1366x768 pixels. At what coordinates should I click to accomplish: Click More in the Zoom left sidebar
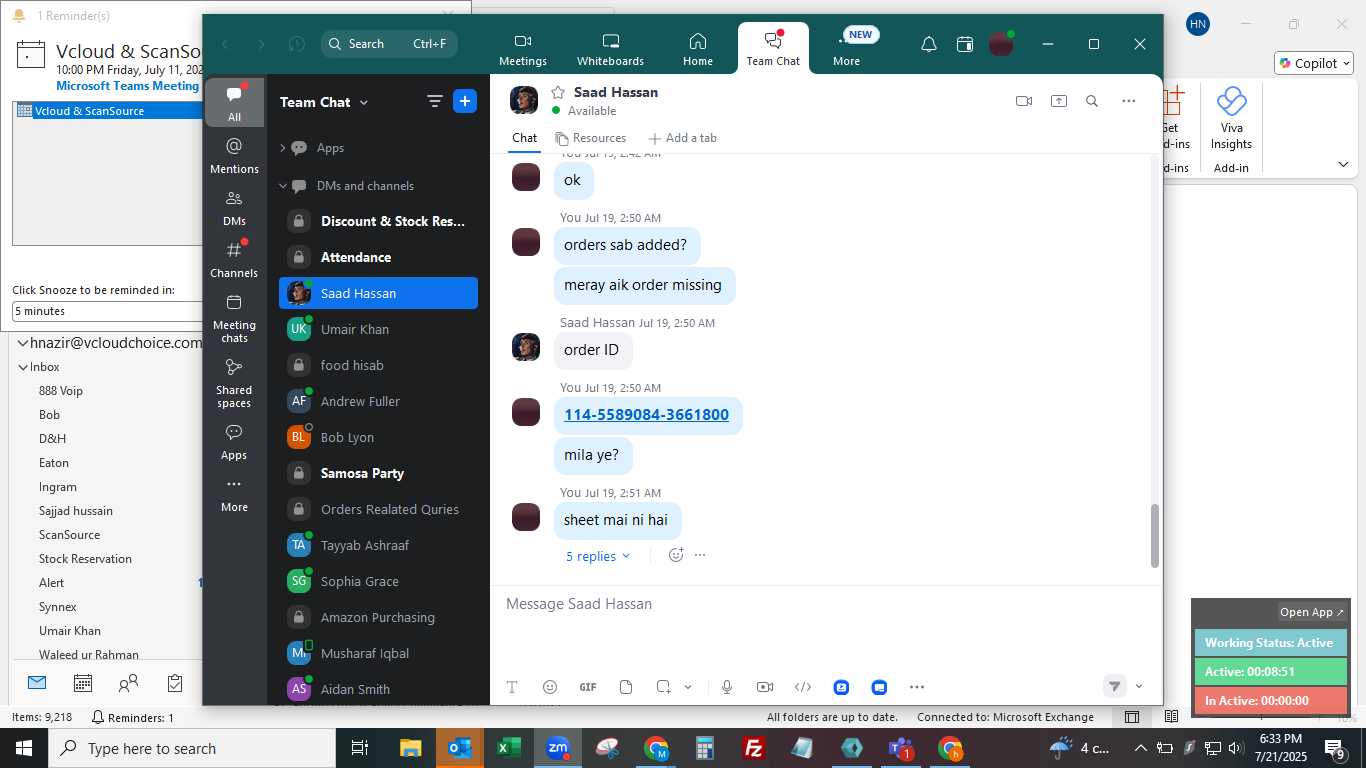pos(234,495)
